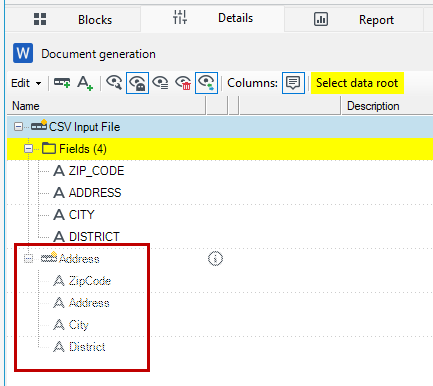Select the greyed District field
Viewport: 433px width, 386px height.
[87, 347]
